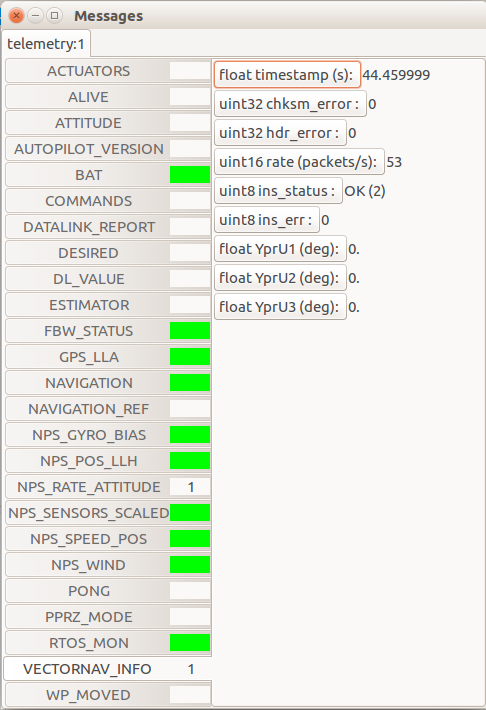Maximize the Messages window
486x710 pixels.
[x=54, y=16]
